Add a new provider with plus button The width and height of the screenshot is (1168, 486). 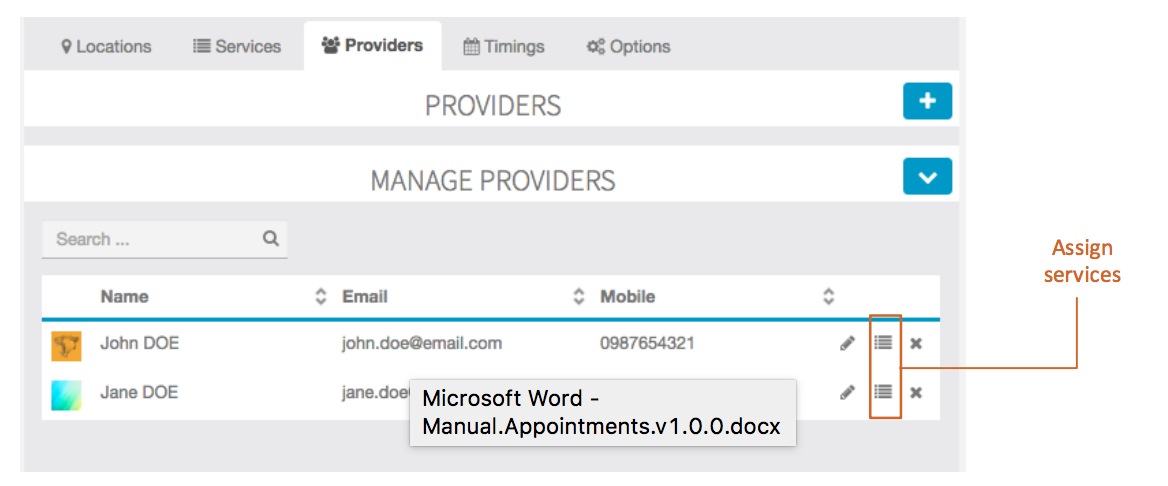[927, 102]
